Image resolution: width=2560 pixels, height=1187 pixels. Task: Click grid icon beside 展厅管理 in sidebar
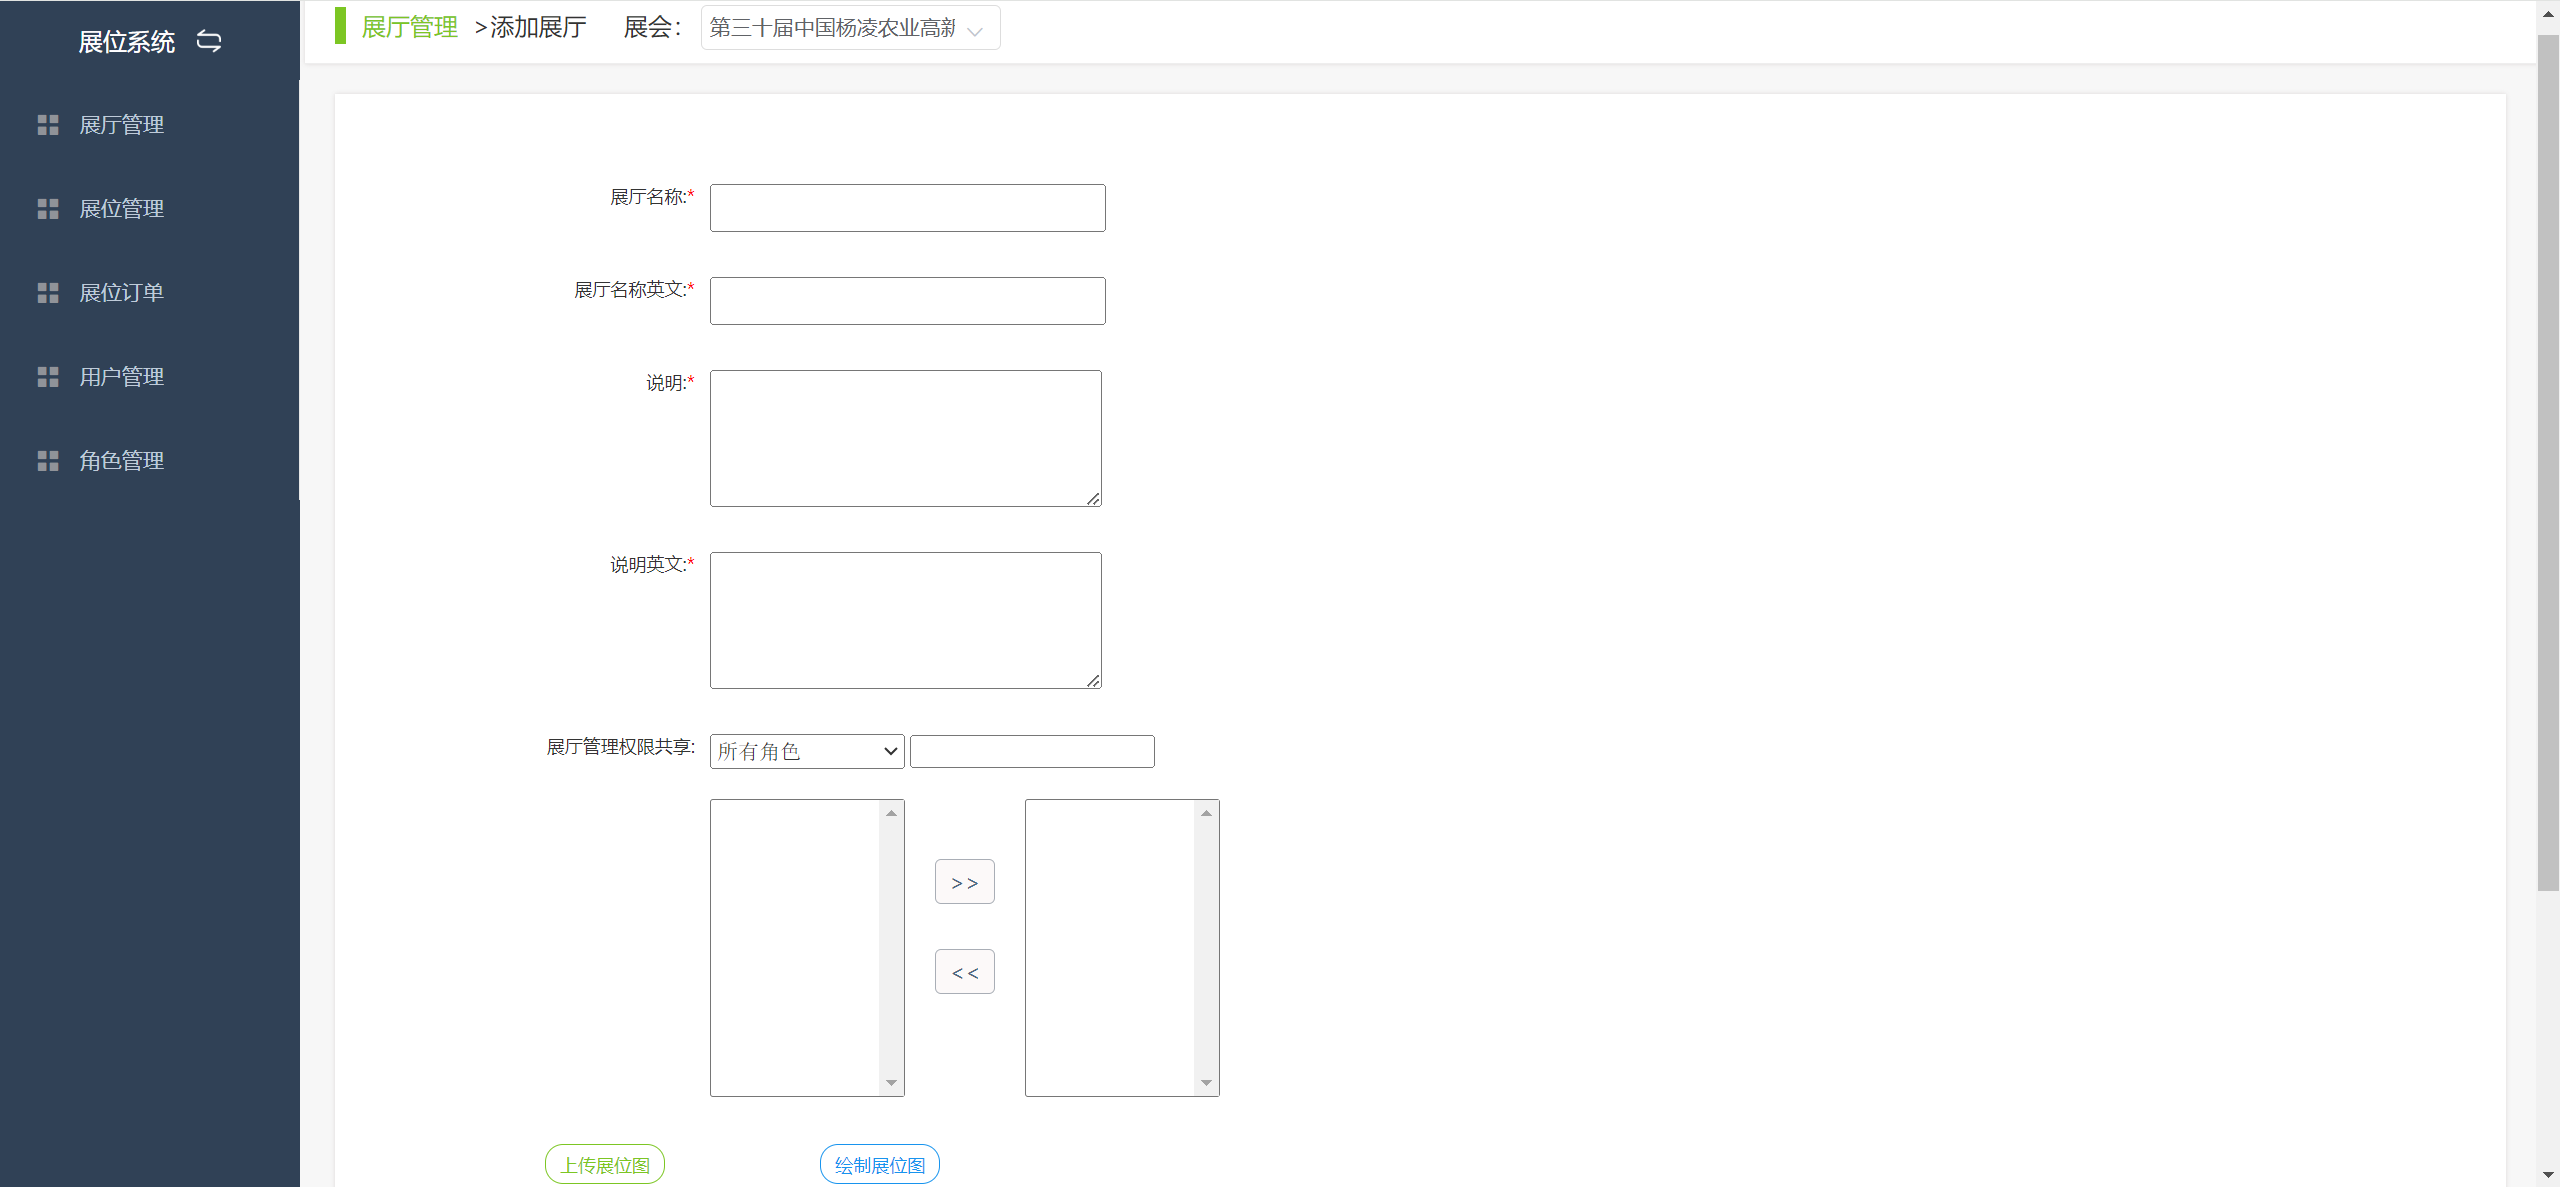point(48,125)
